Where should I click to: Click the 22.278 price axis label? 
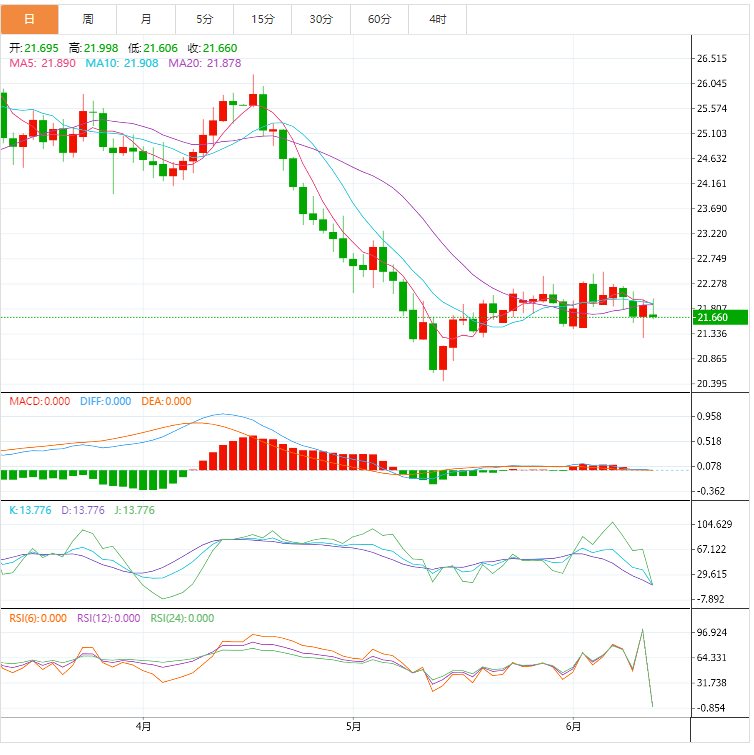click(x=712, y=284)
